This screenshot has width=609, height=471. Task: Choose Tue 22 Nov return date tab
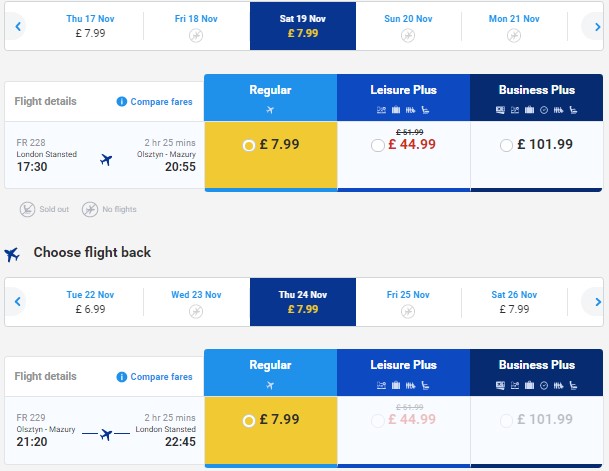coord(90,302)
